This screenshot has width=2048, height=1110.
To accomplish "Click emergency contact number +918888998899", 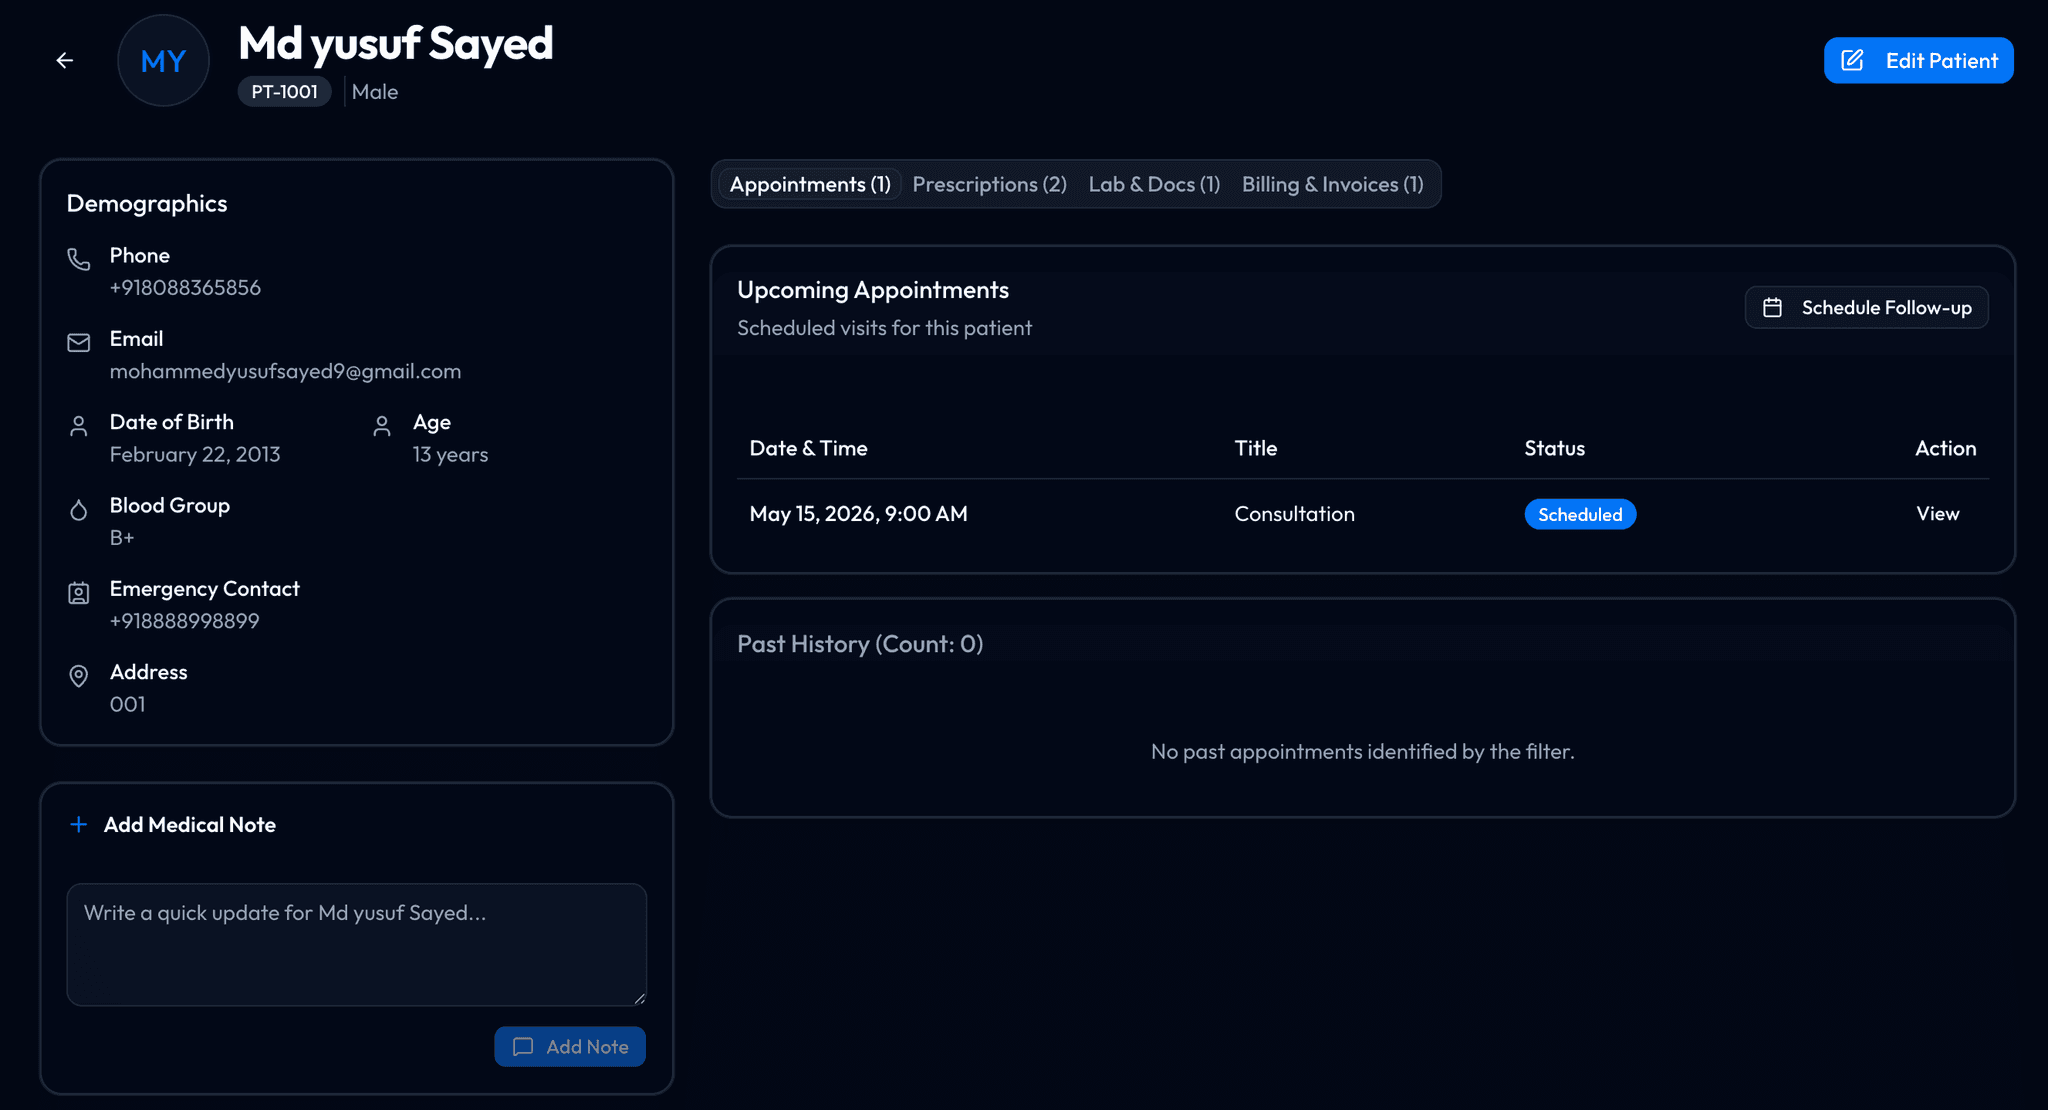I will pyautogui.click(x=184, y=621).
